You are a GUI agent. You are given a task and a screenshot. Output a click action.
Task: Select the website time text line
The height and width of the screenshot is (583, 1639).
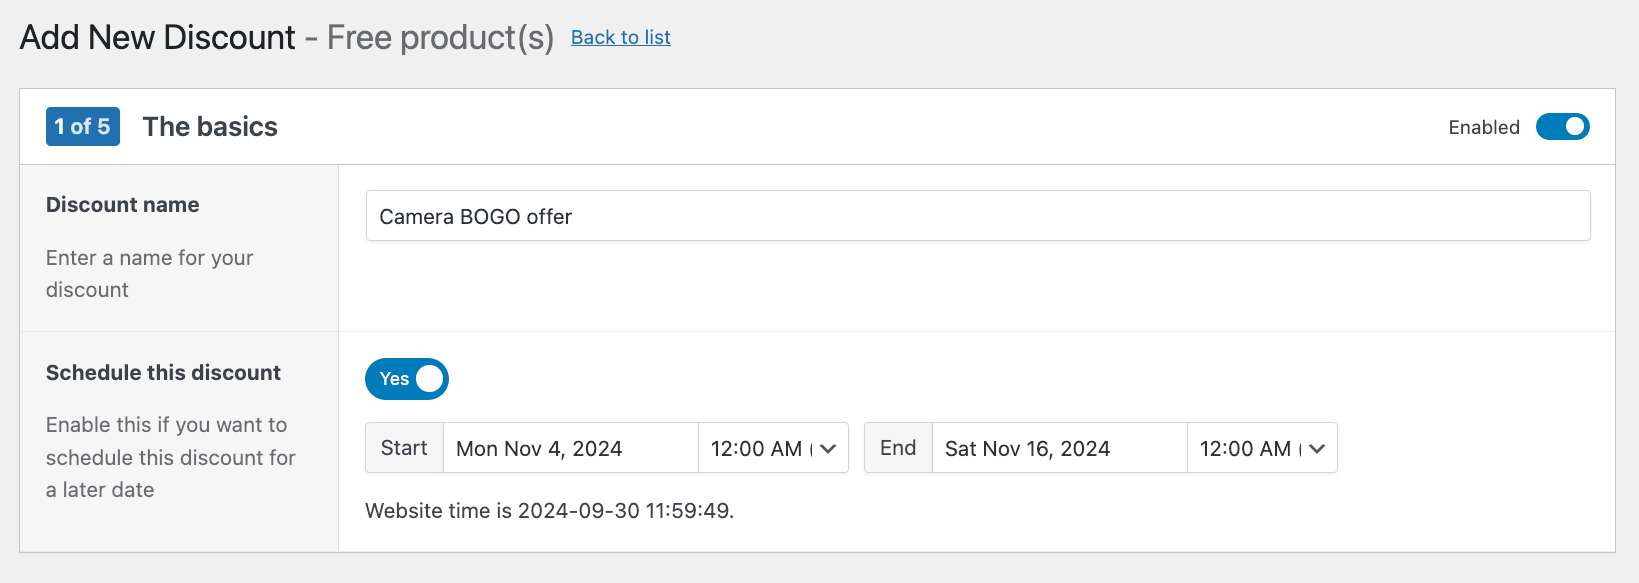[550, 510]
